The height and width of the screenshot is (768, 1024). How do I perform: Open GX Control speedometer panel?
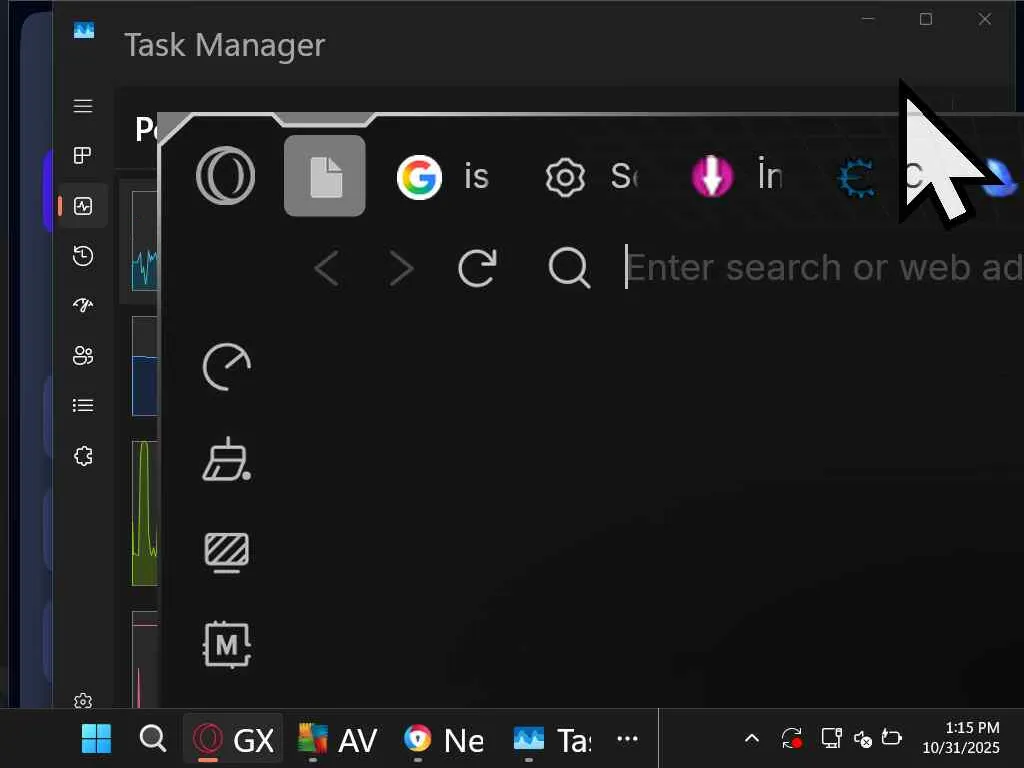[x=227, y=367]
